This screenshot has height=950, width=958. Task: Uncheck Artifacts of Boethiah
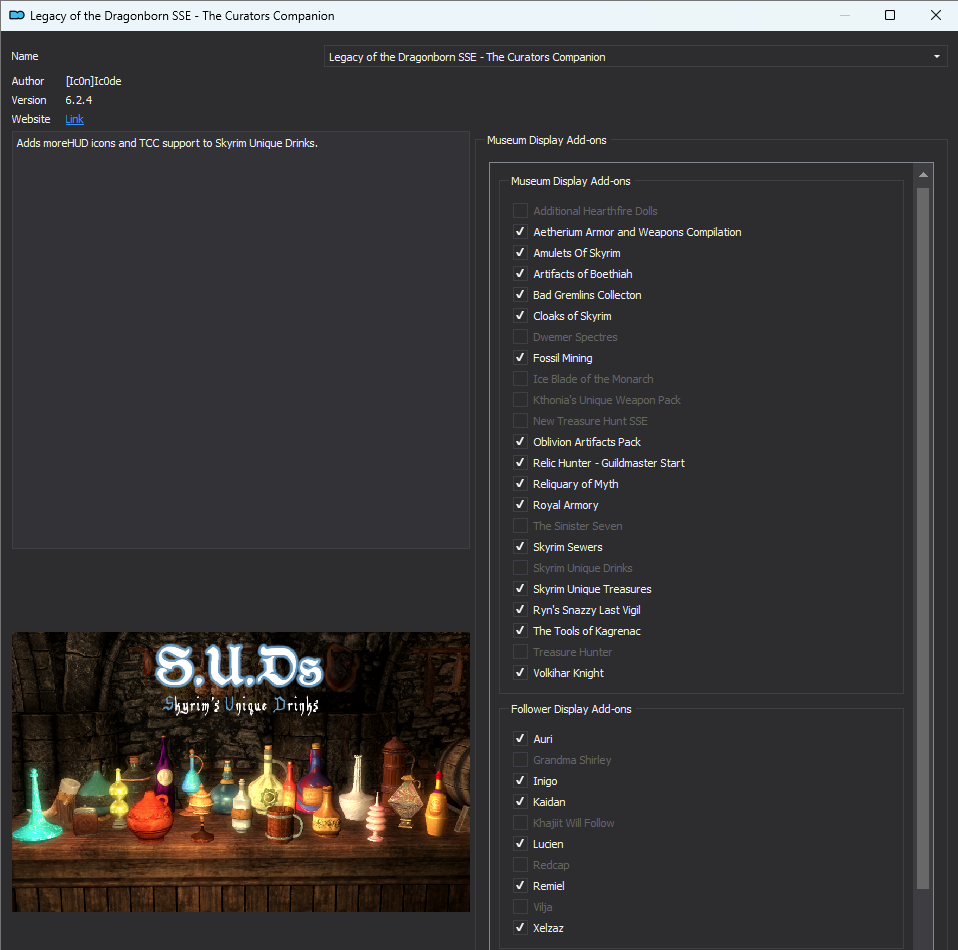(x=520, y=274)
